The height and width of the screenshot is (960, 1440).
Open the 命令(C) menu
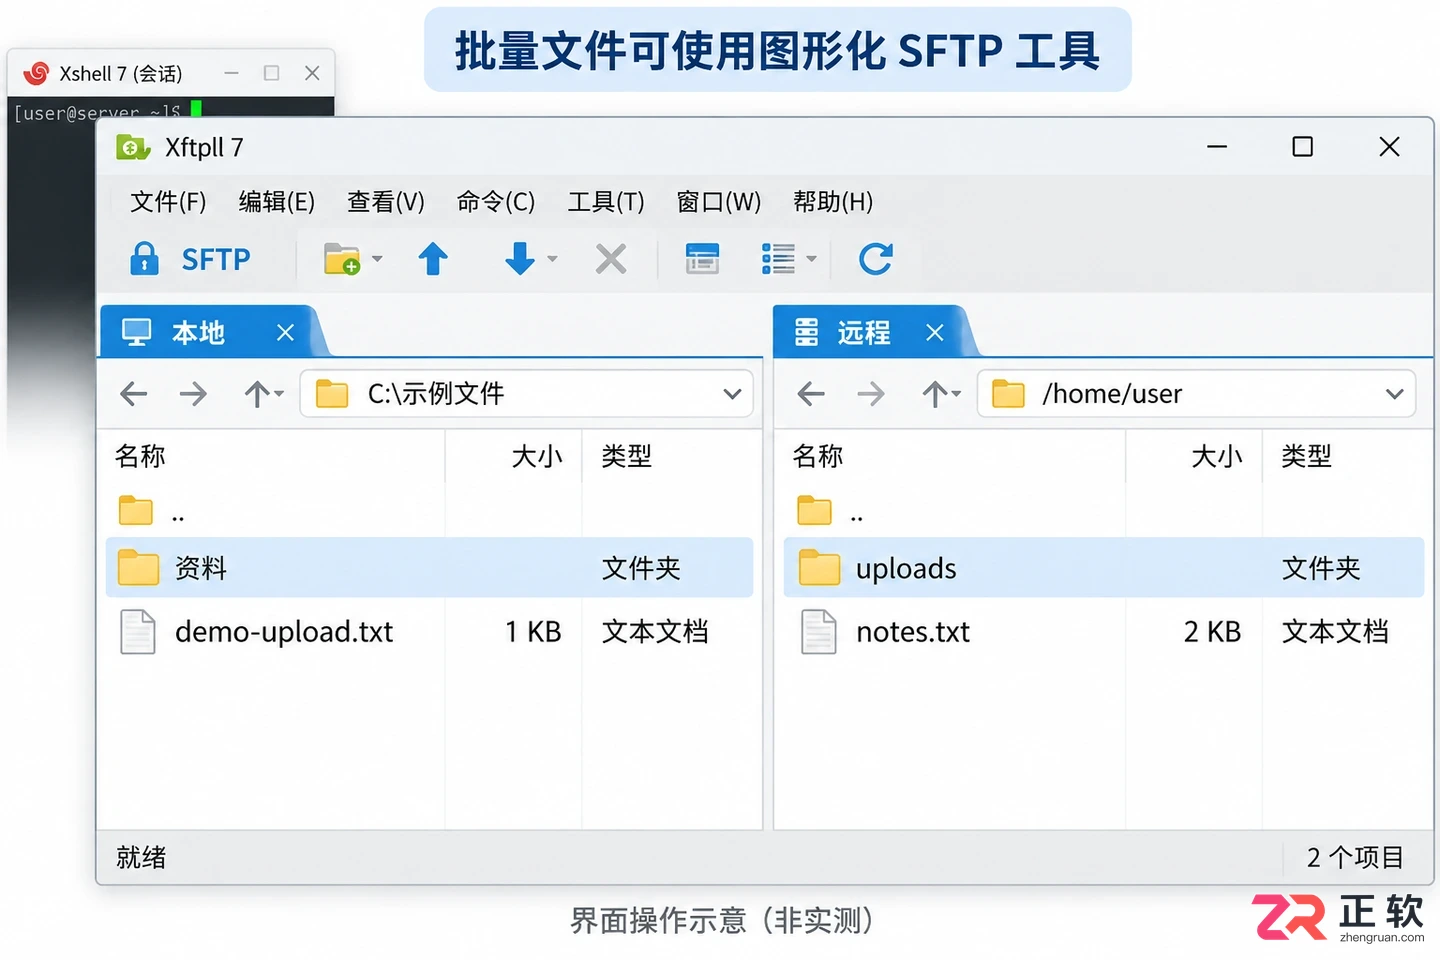point(496,202)
